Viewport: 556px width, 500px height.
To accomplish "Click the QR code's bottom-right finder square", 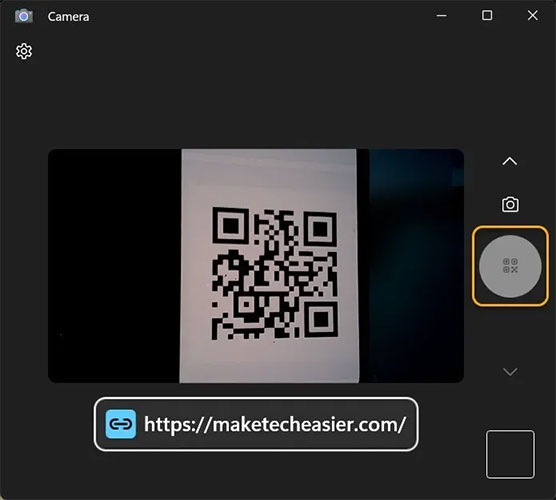I will coord(321,320).
